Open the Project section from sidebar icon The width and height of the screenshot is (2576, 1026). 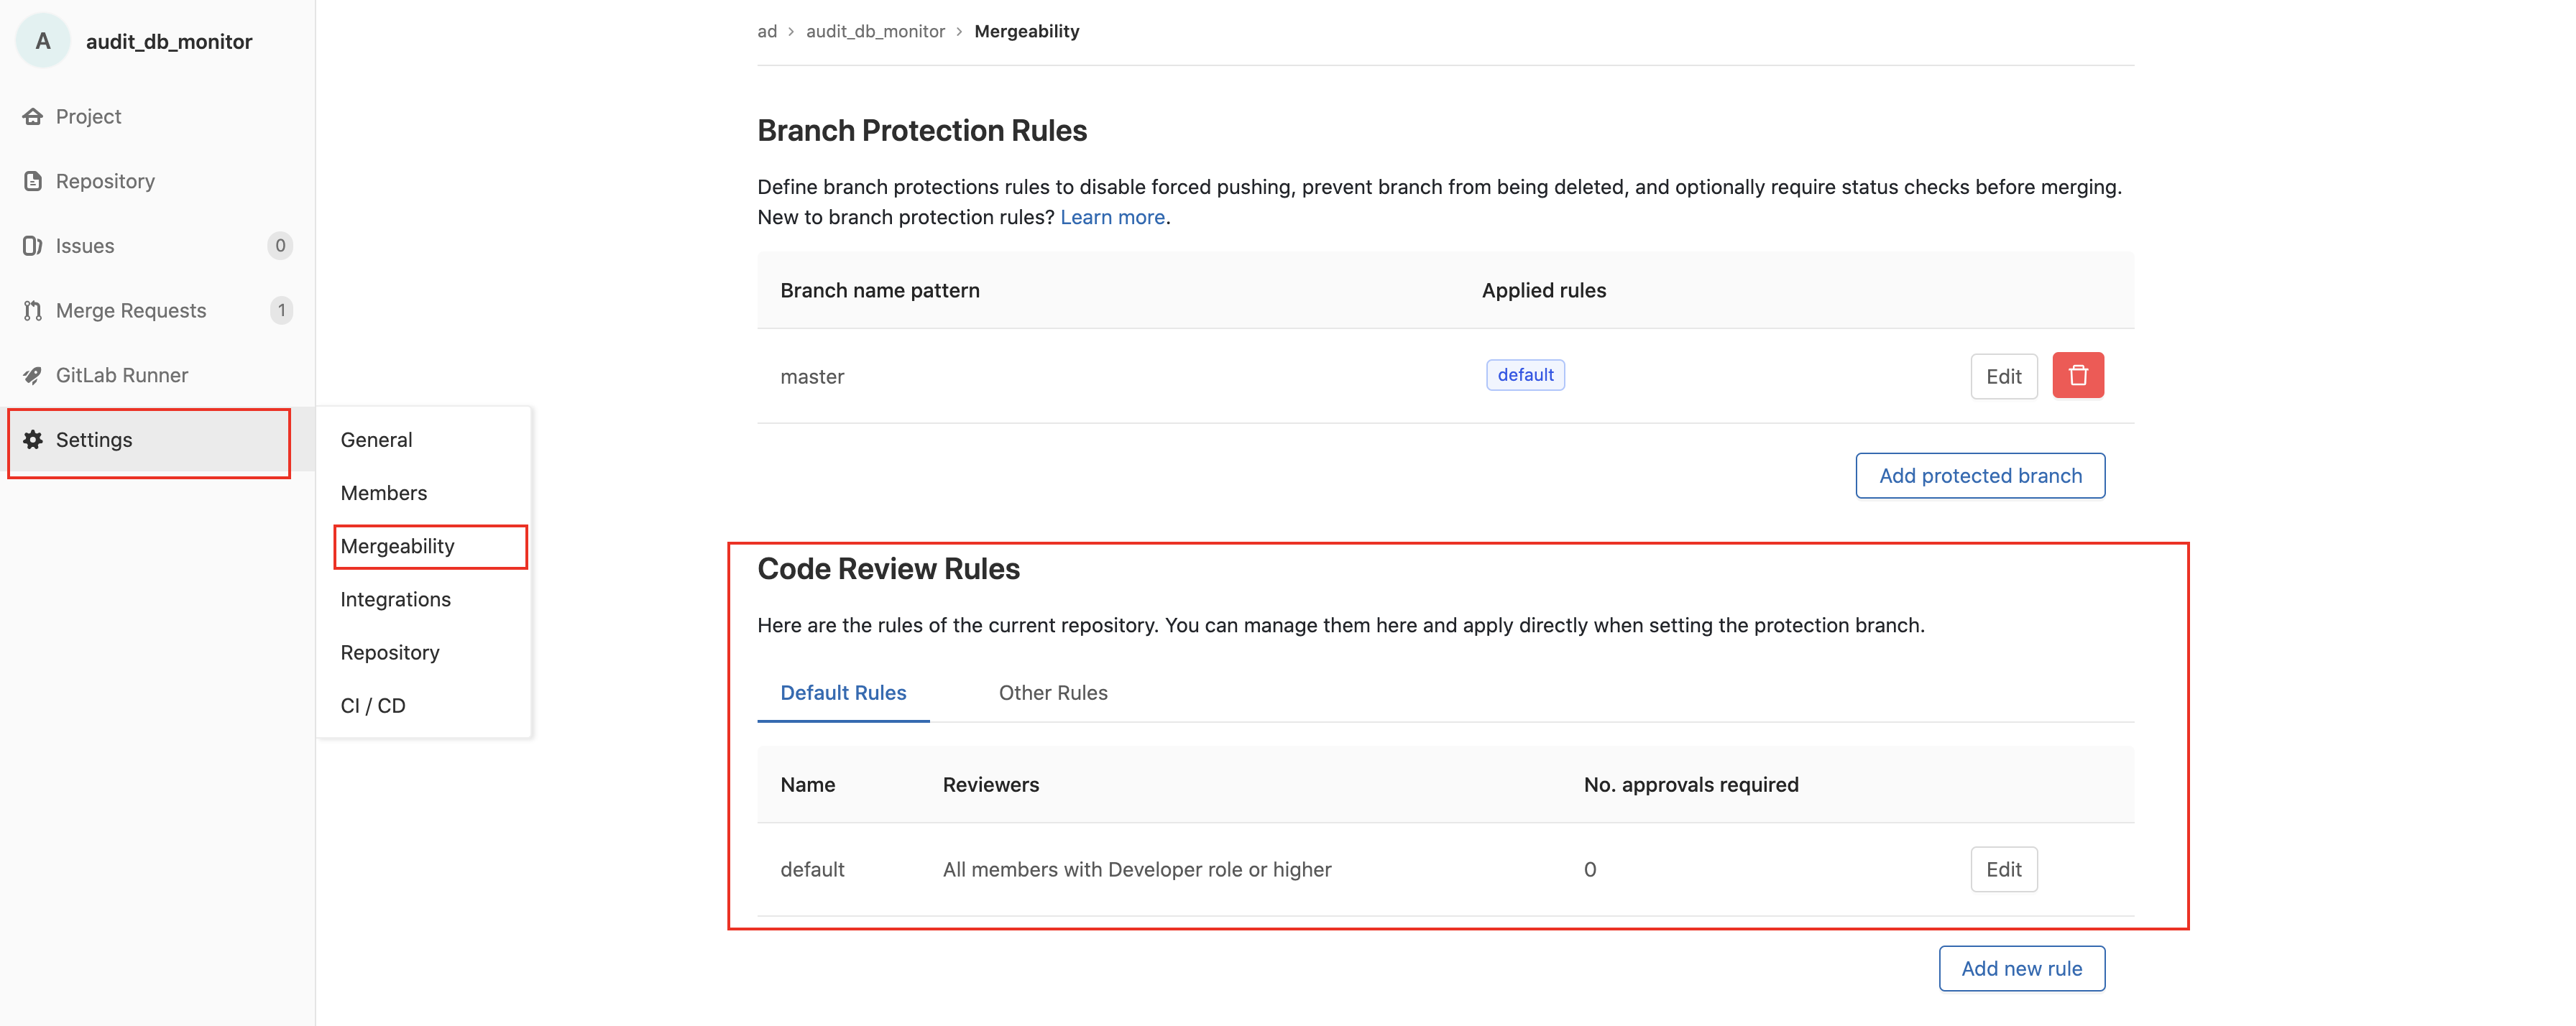[x=32, y=116]
